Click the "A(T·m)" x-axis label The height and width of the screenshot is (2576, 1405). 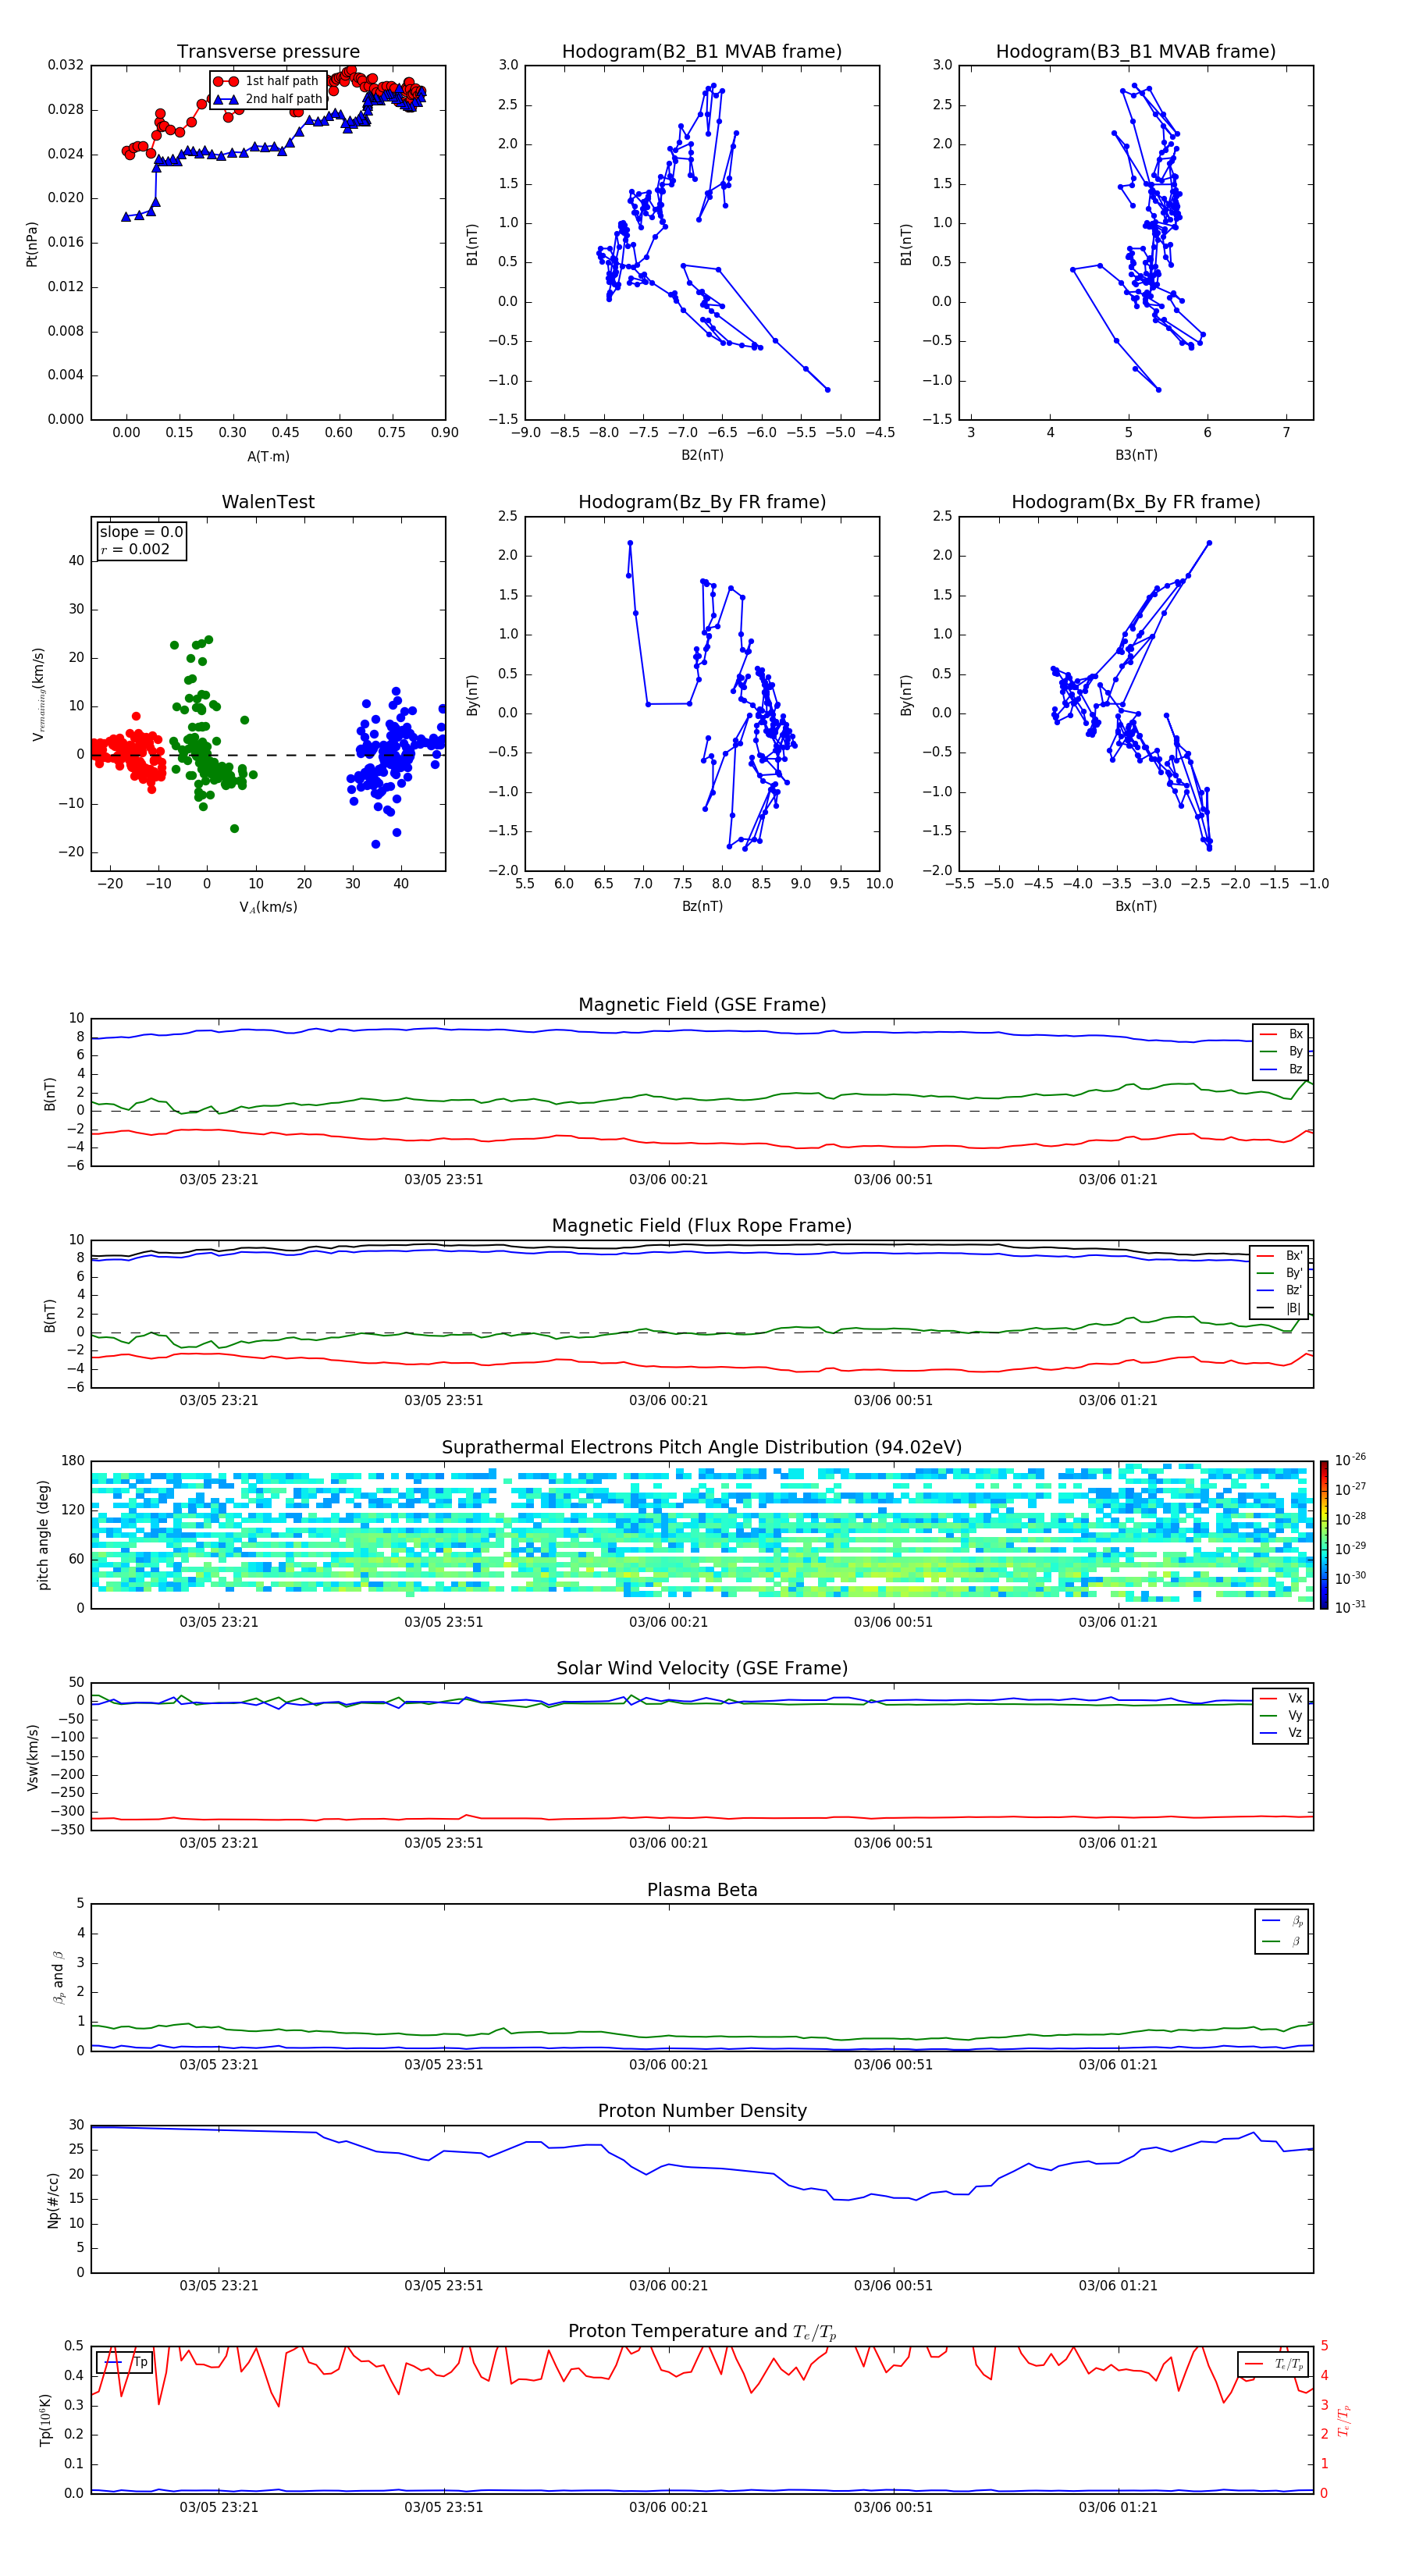pyautogui.click(x=268, y=456)
